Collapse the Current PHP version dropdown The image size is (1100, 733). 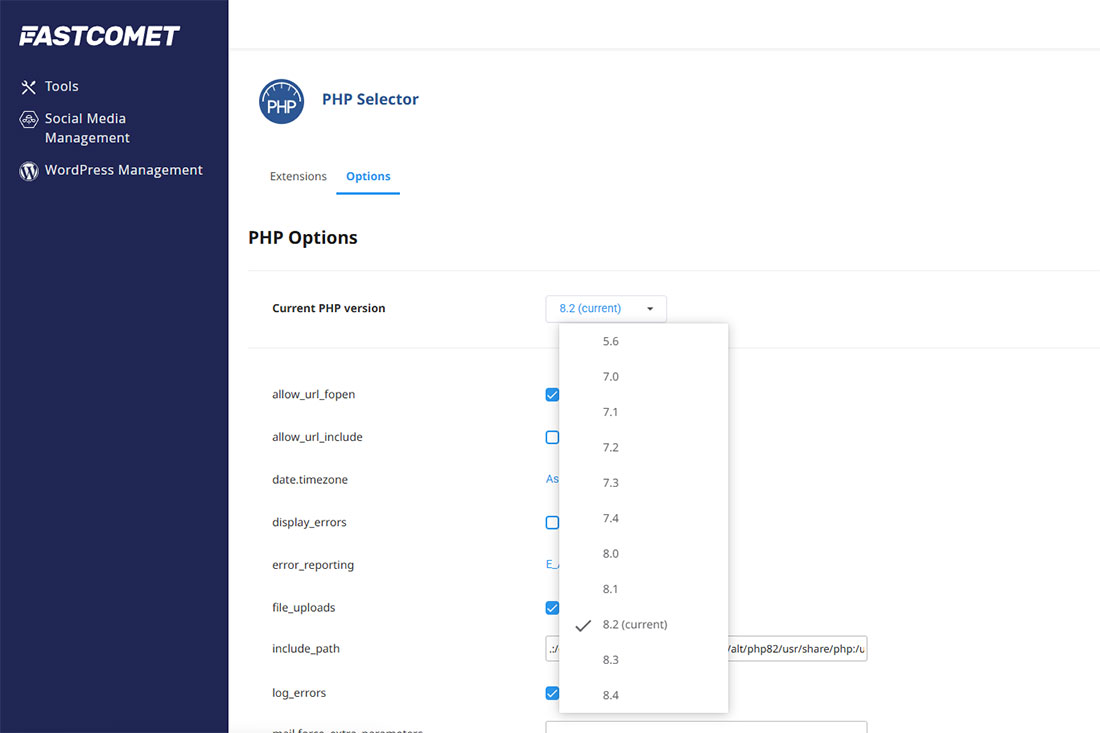pyautogui.click(x=605, y=309)
